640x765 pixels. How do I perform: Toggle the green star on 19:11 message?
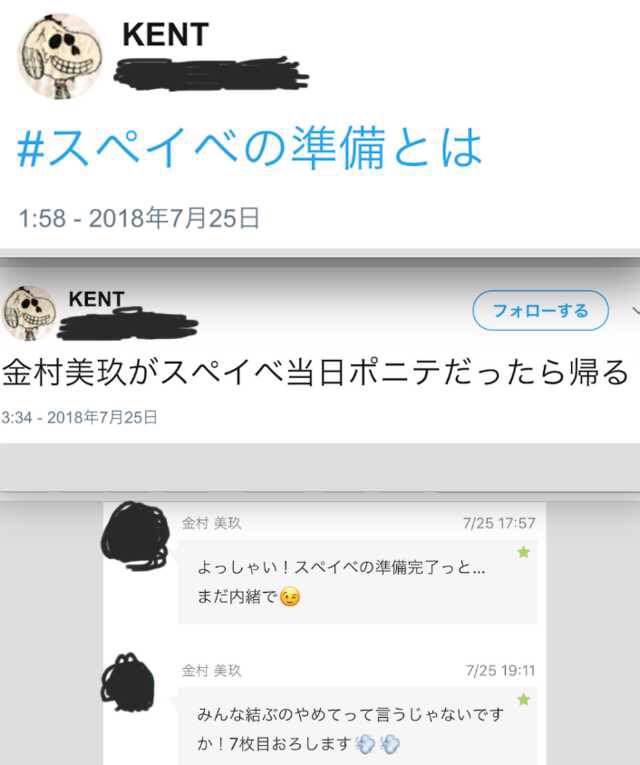coord(523,699)
